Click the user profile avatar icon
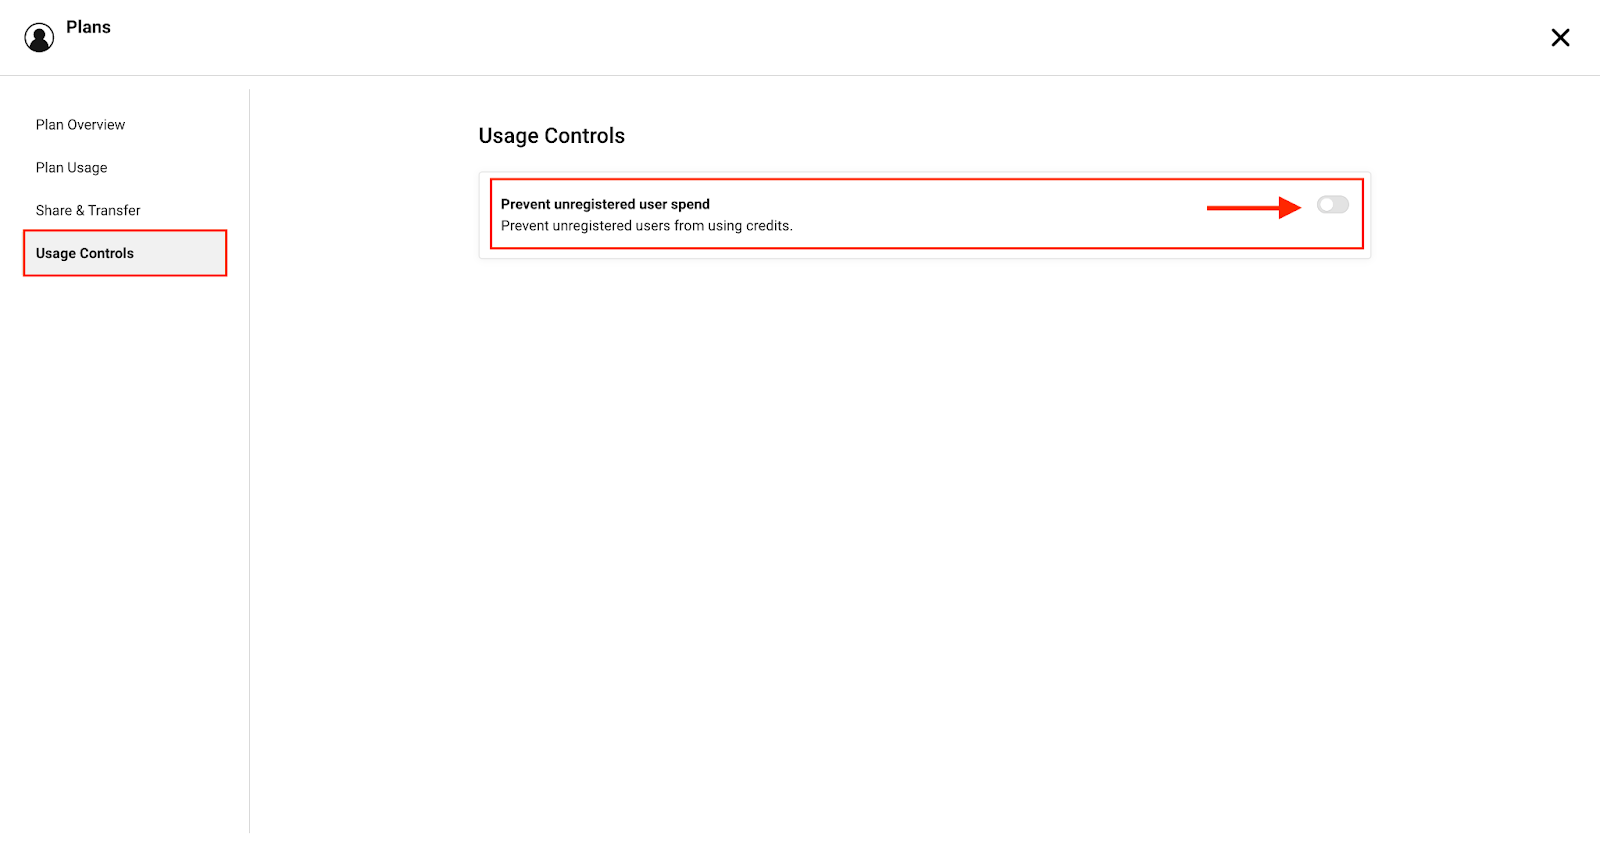1600x855 pixels. coord(39,38)
